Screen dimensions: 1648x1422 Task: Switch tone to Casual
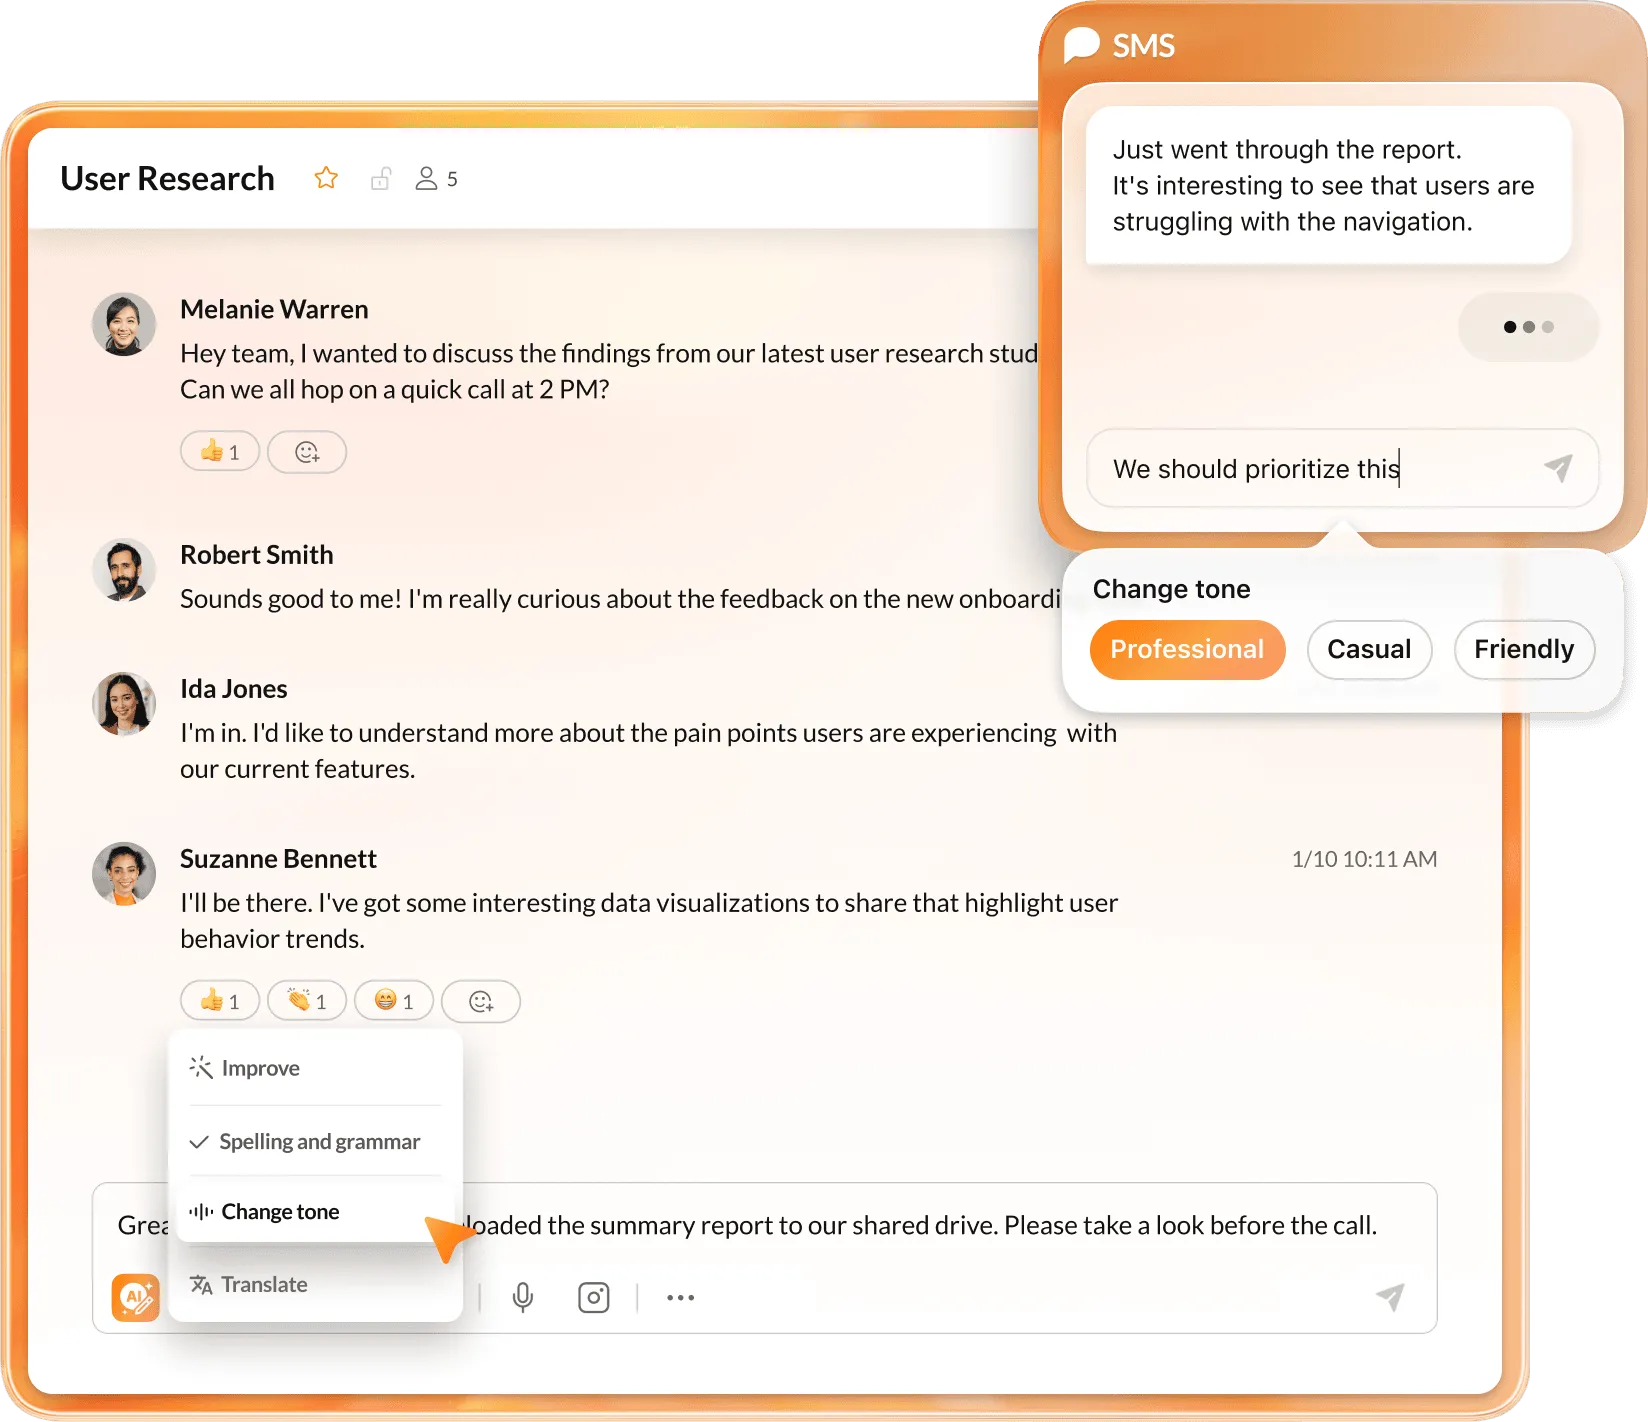1369,649
